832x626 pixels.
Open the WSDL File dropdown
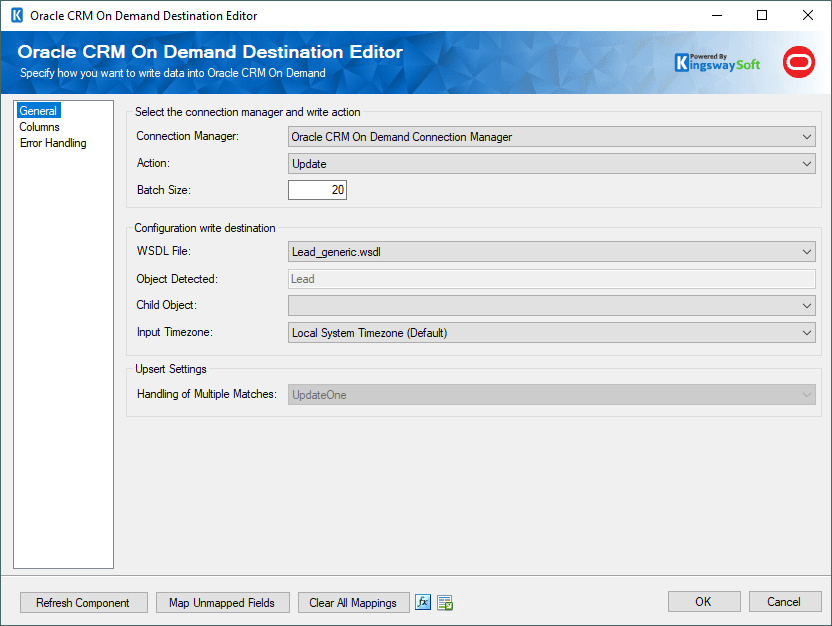click(806, 251)
